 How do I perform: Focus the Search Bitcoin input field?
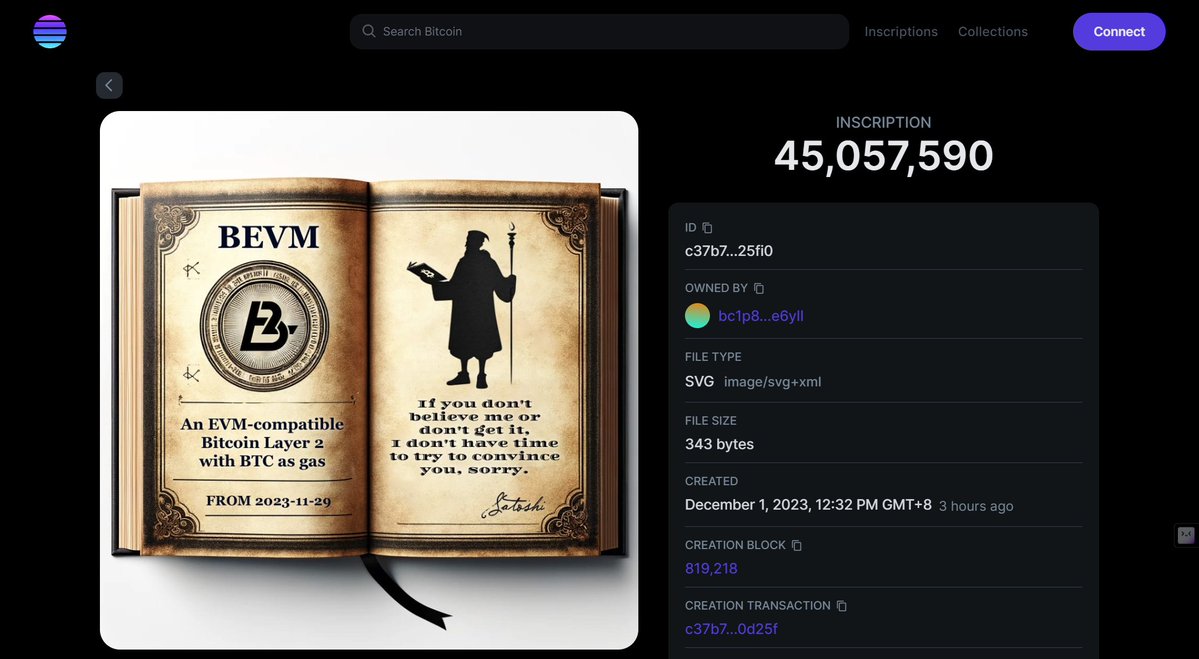[599, 31]
